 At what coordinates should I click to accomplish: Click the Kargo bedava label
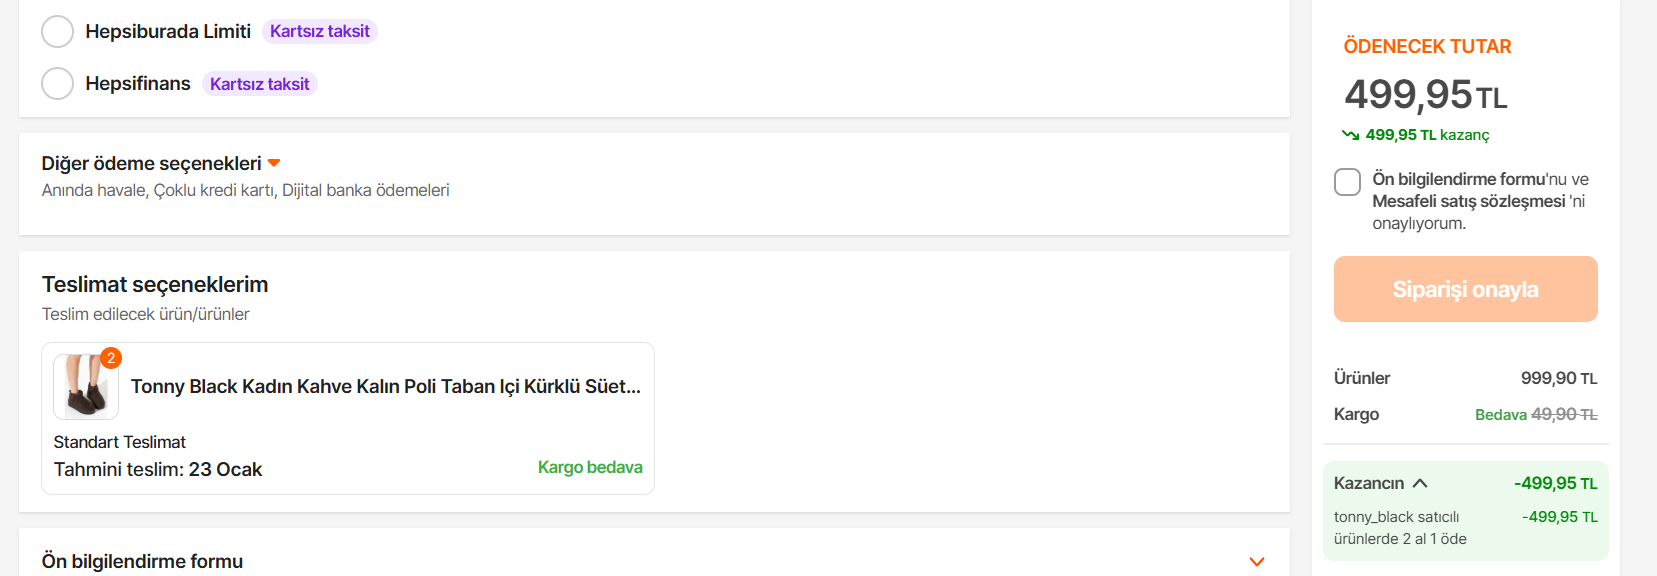590,468
